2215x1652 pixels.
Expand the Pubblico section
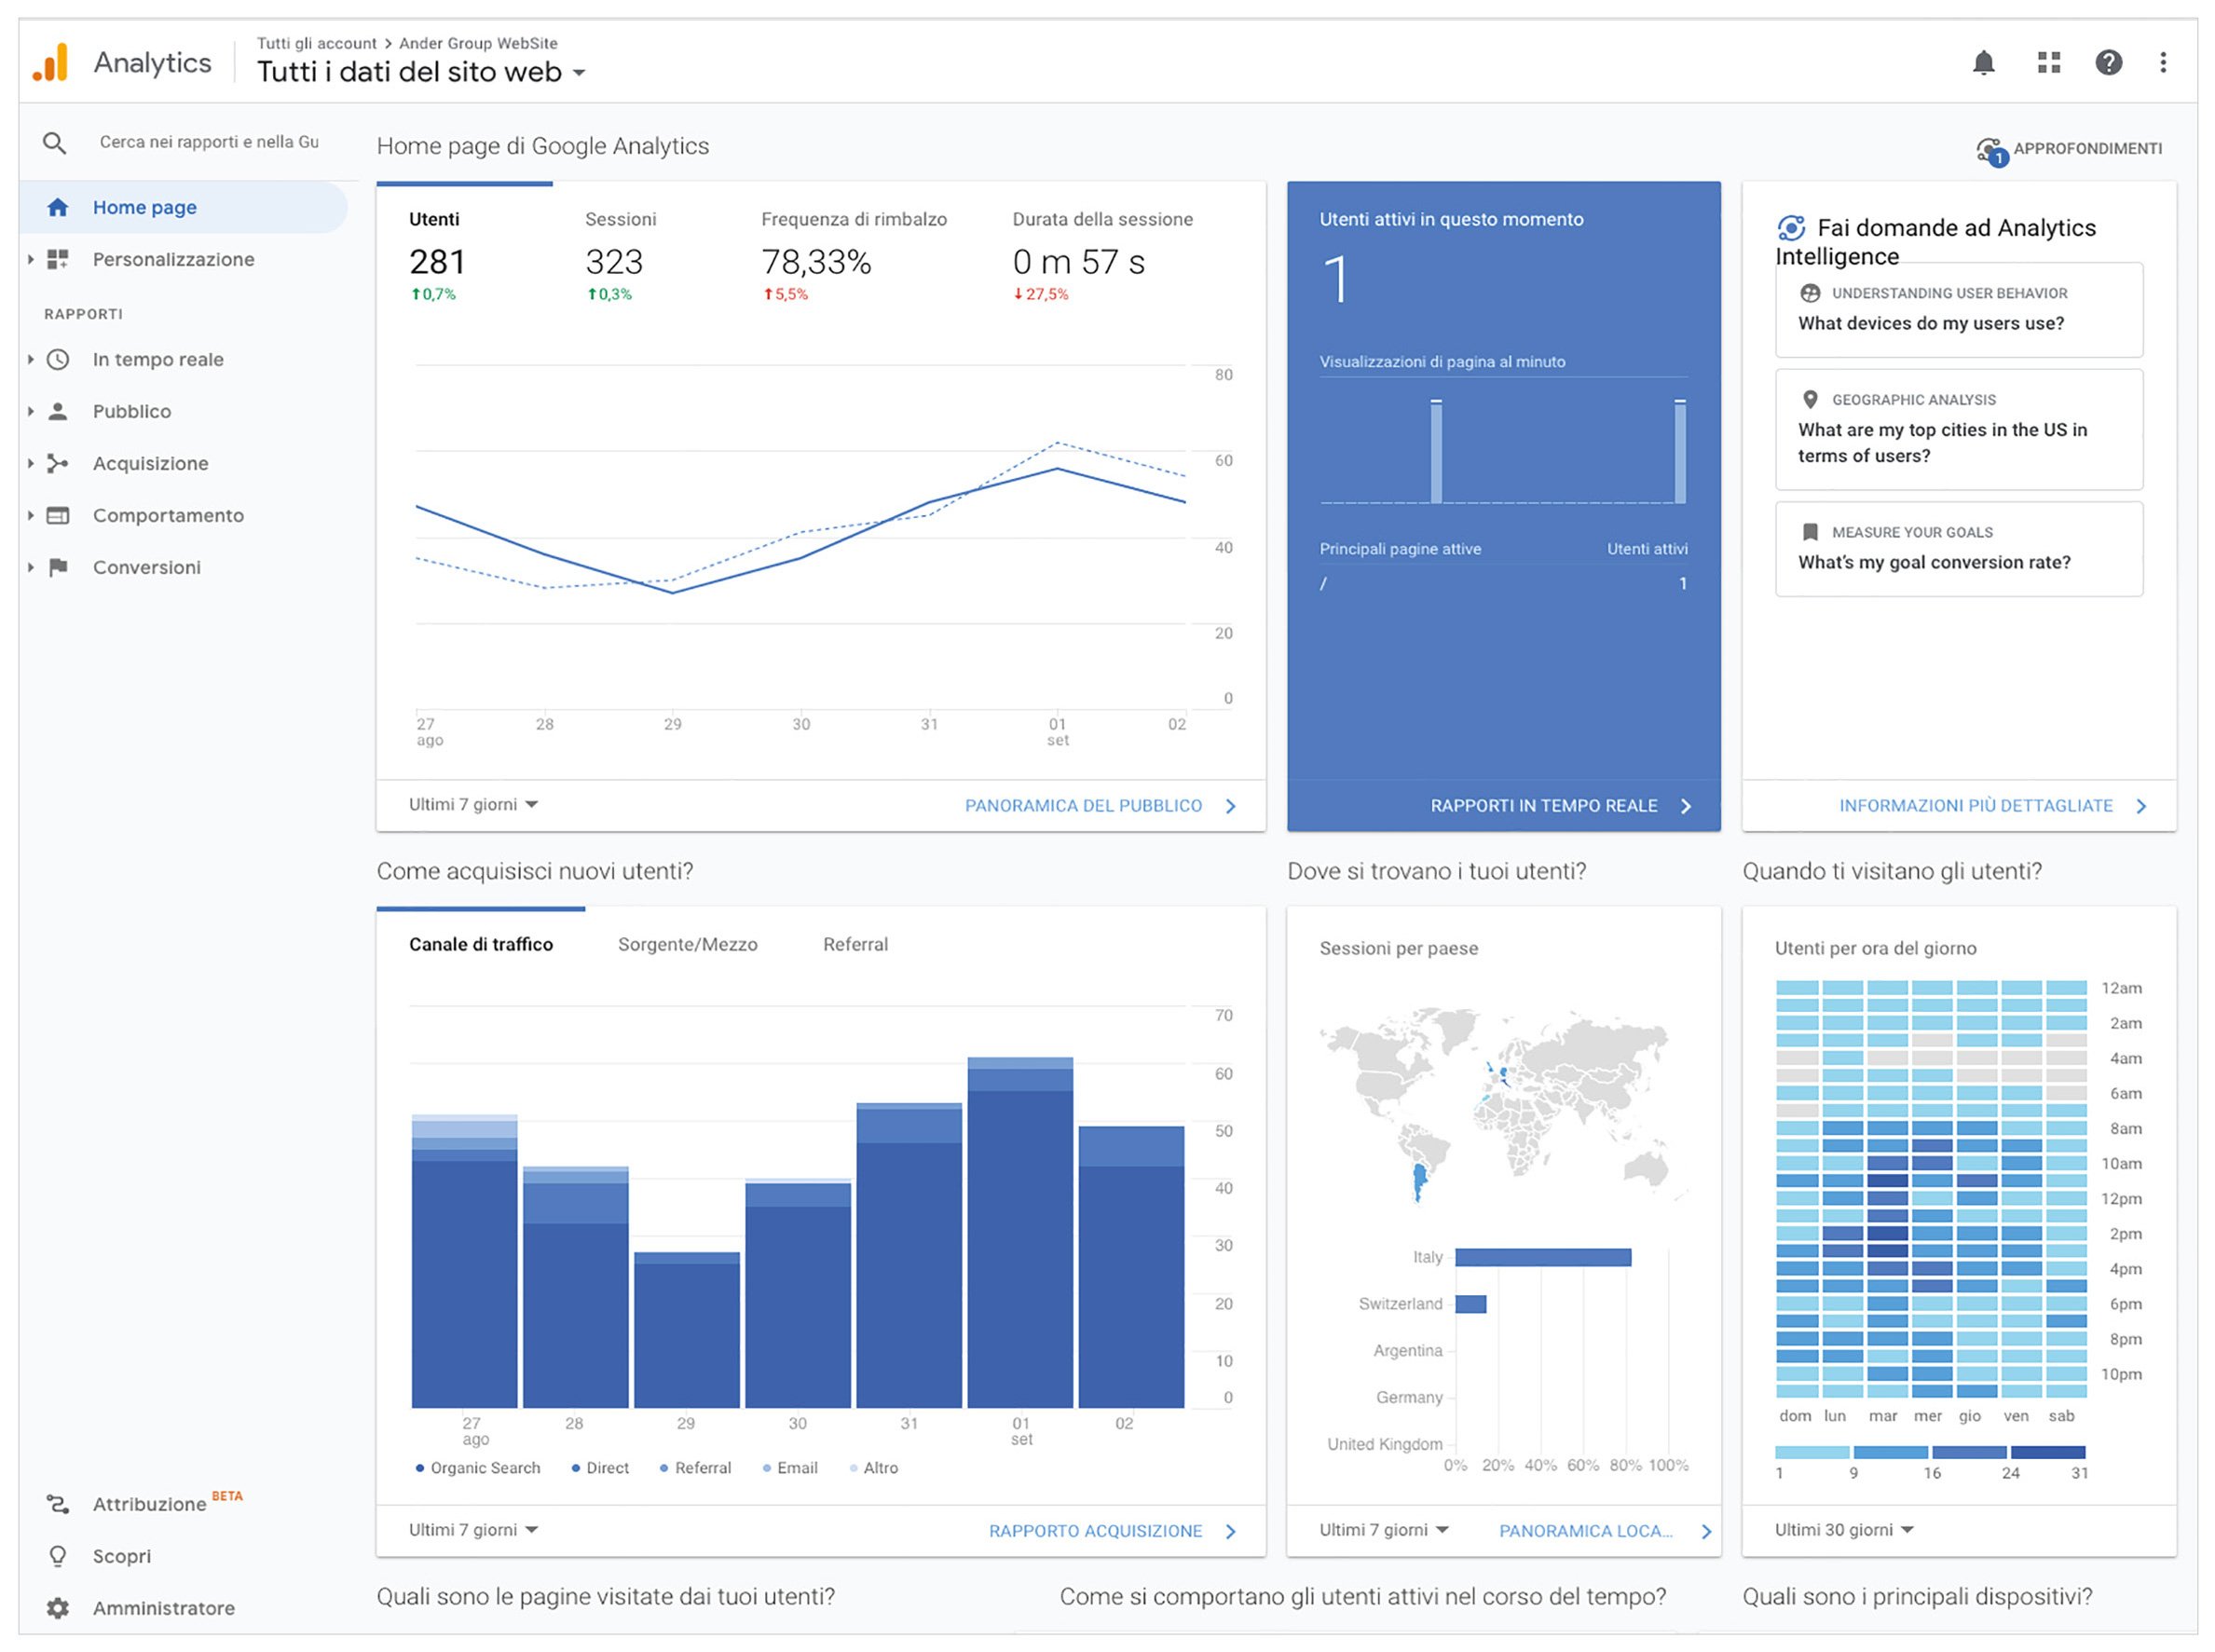coord(31,411)
